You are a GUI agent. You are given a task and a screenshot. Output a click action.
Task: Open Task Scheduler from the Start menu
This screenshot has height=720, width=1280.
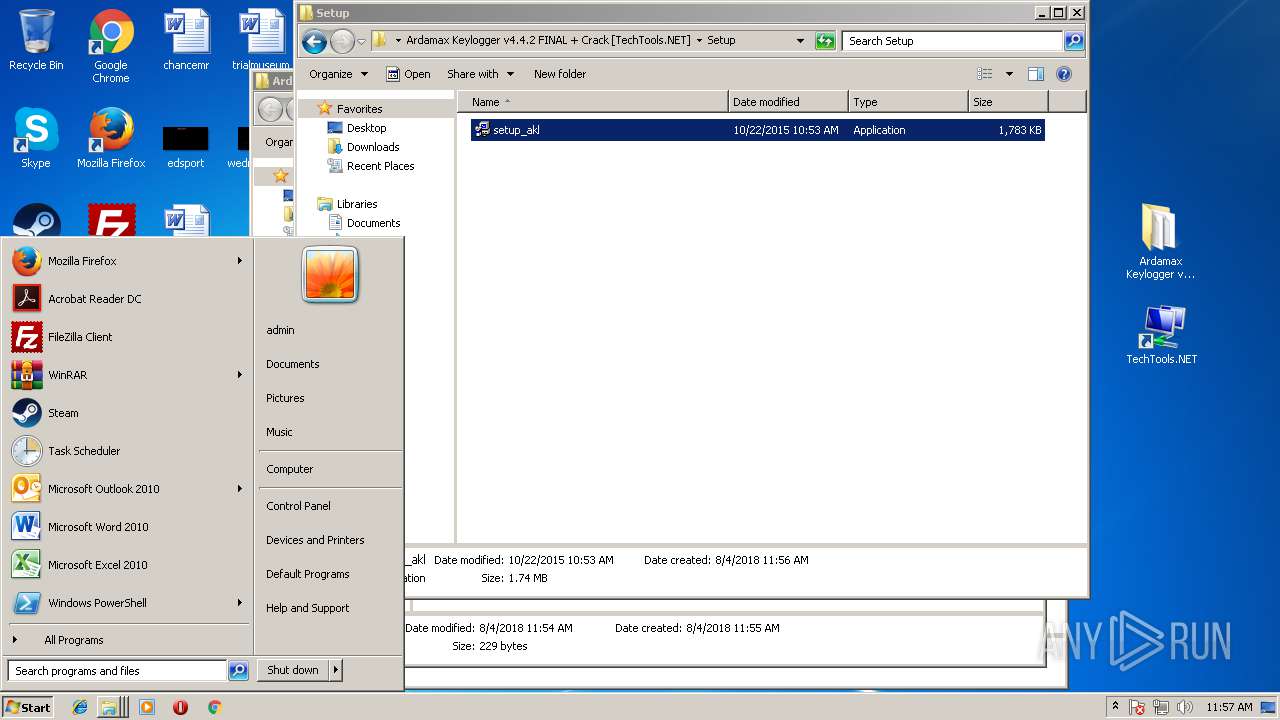tap(128, 451)
